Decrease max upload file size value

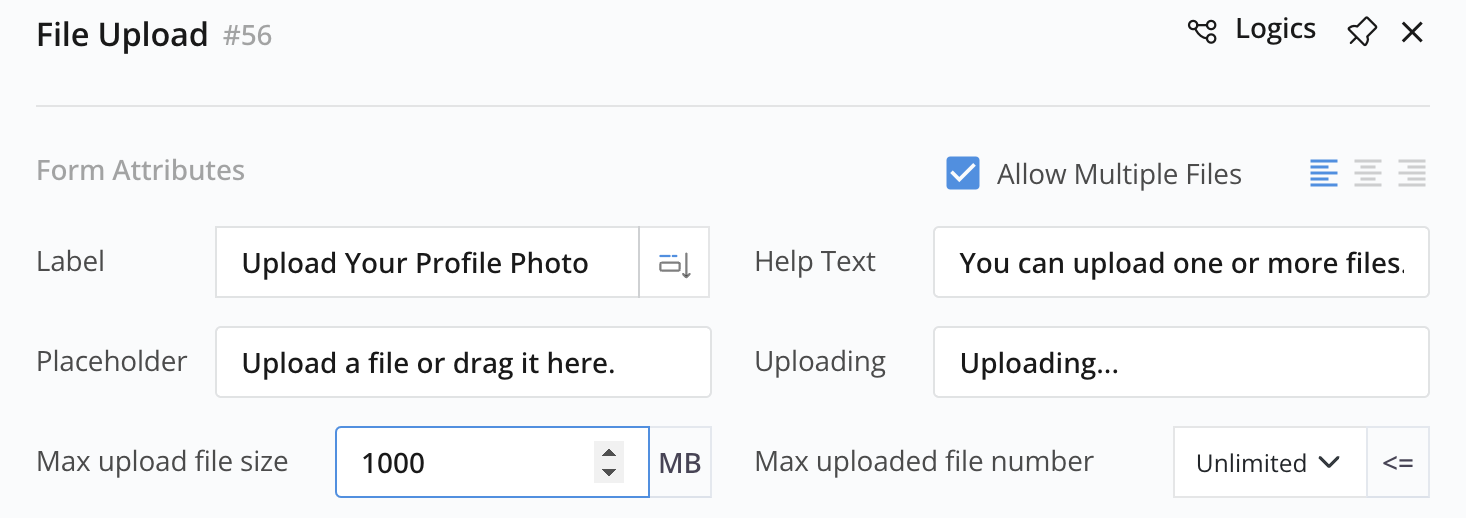(608, 473)
